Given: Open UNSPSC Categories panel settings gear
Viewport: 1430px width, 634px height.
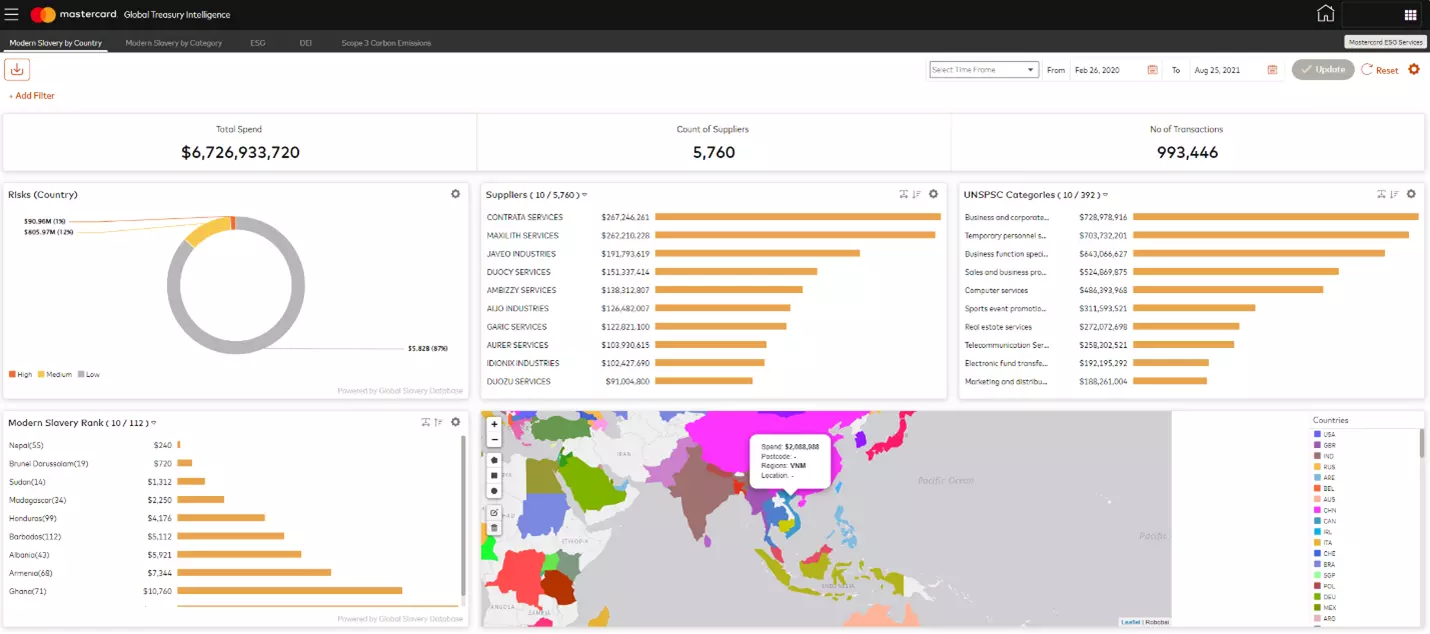Looking at the screenshot, I should (1411, 194).
